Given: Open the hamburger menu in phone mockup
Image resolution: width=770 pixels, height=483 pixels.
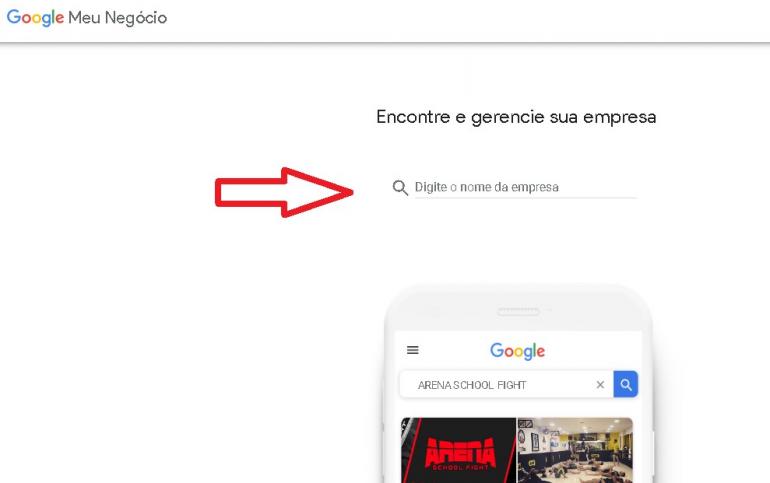Looking at the screenshot, I should pyautogui.click(x=412, y=350).
